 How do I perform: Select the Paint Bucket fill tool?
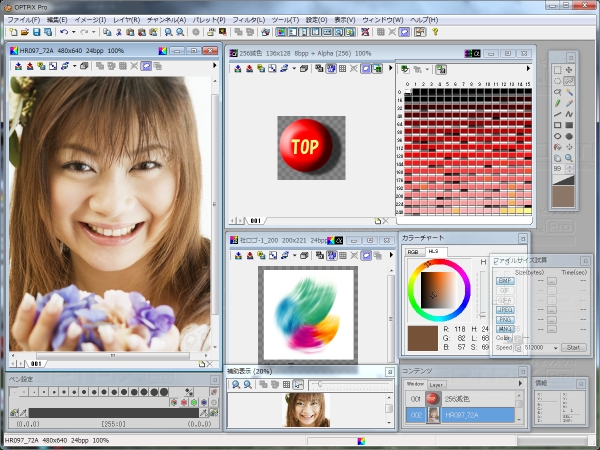(557, 146)
